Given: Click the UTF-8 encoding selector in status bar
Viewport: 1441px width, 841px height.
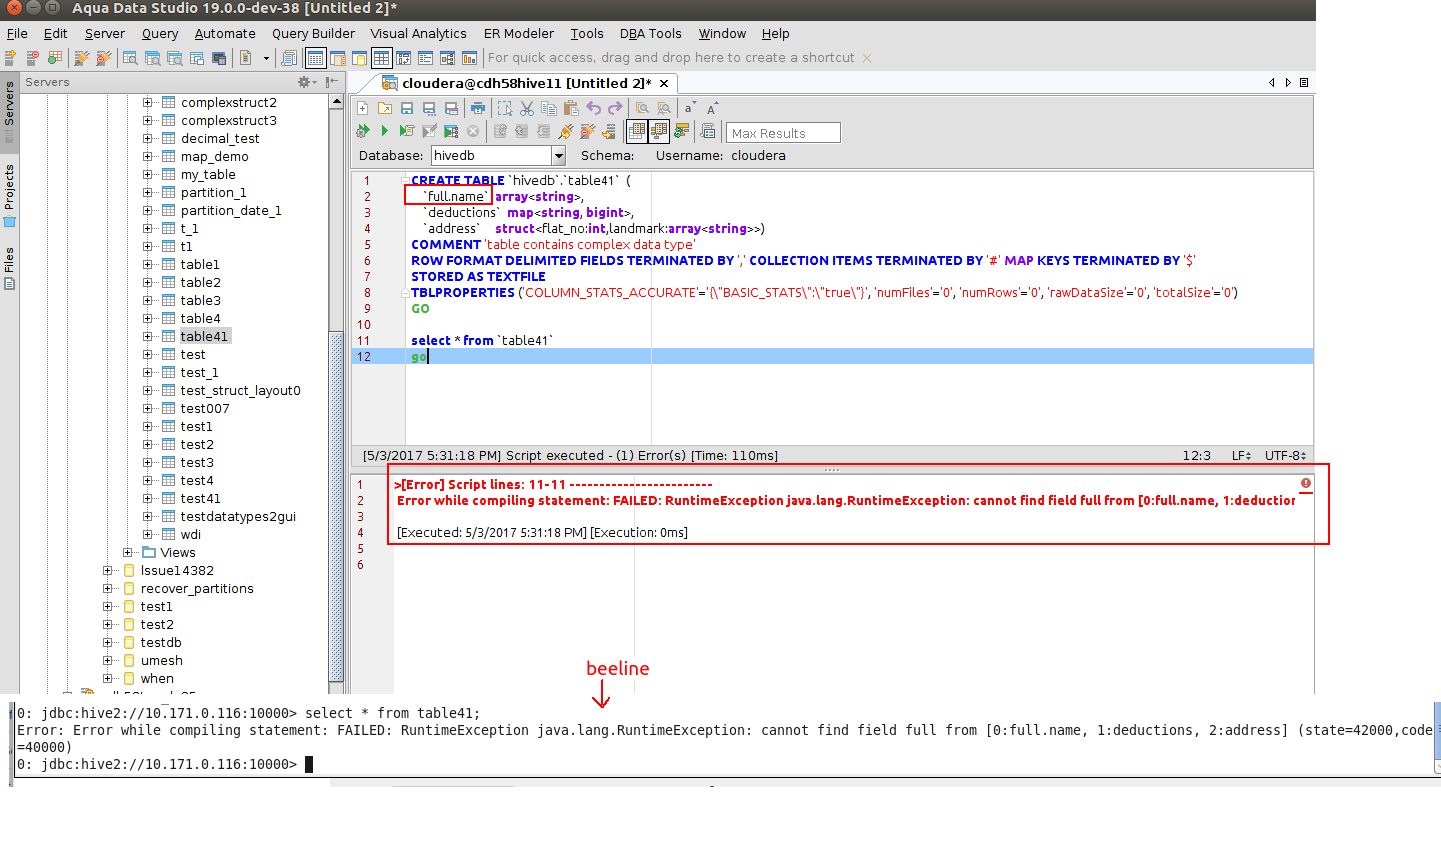Looking at the screenshot, I should point(1285,455).
